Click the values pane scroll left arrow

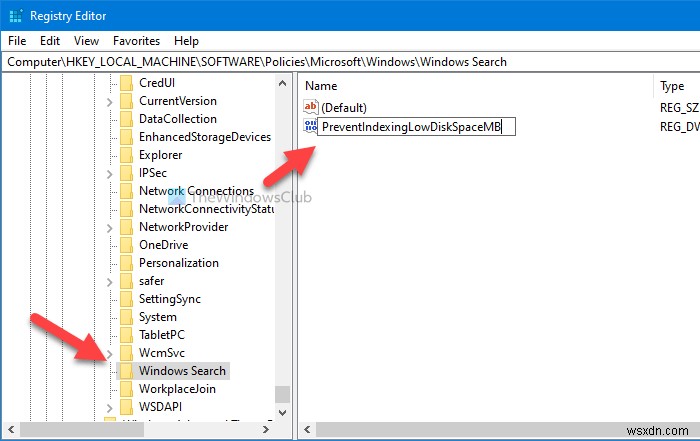(307, 430)
